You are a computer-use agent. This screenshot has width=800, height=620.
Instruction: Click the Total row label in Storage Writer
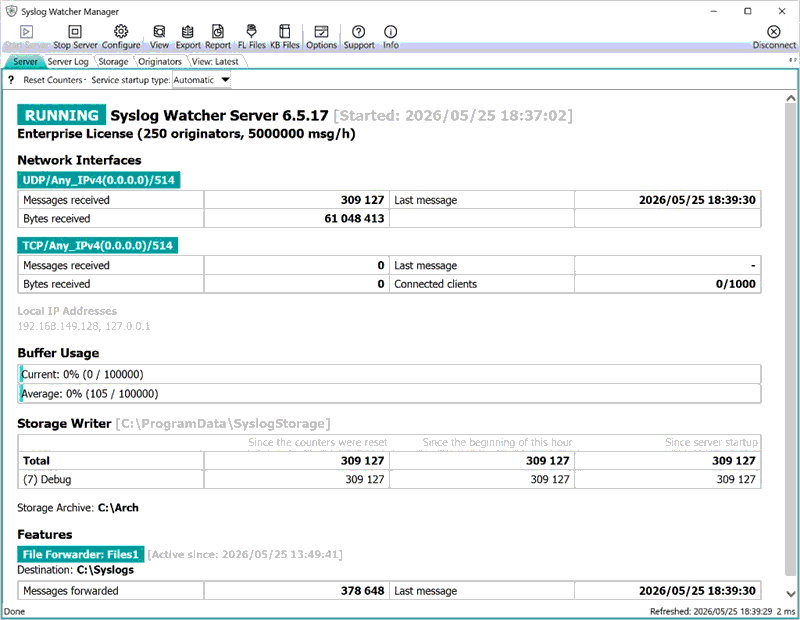(x=36, y=461)
